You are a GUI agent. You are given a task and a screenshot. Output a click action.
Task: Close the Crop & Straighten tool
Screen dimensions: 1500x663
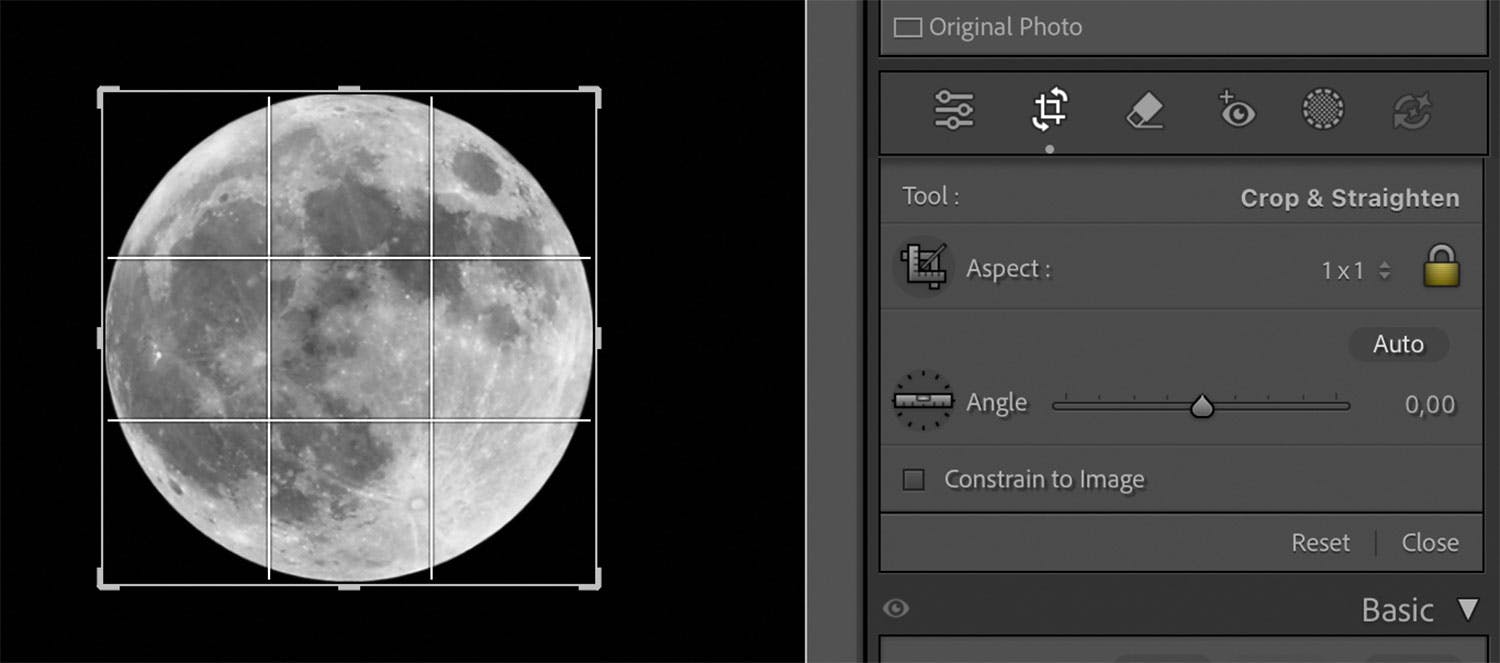tap(1429, 543)
